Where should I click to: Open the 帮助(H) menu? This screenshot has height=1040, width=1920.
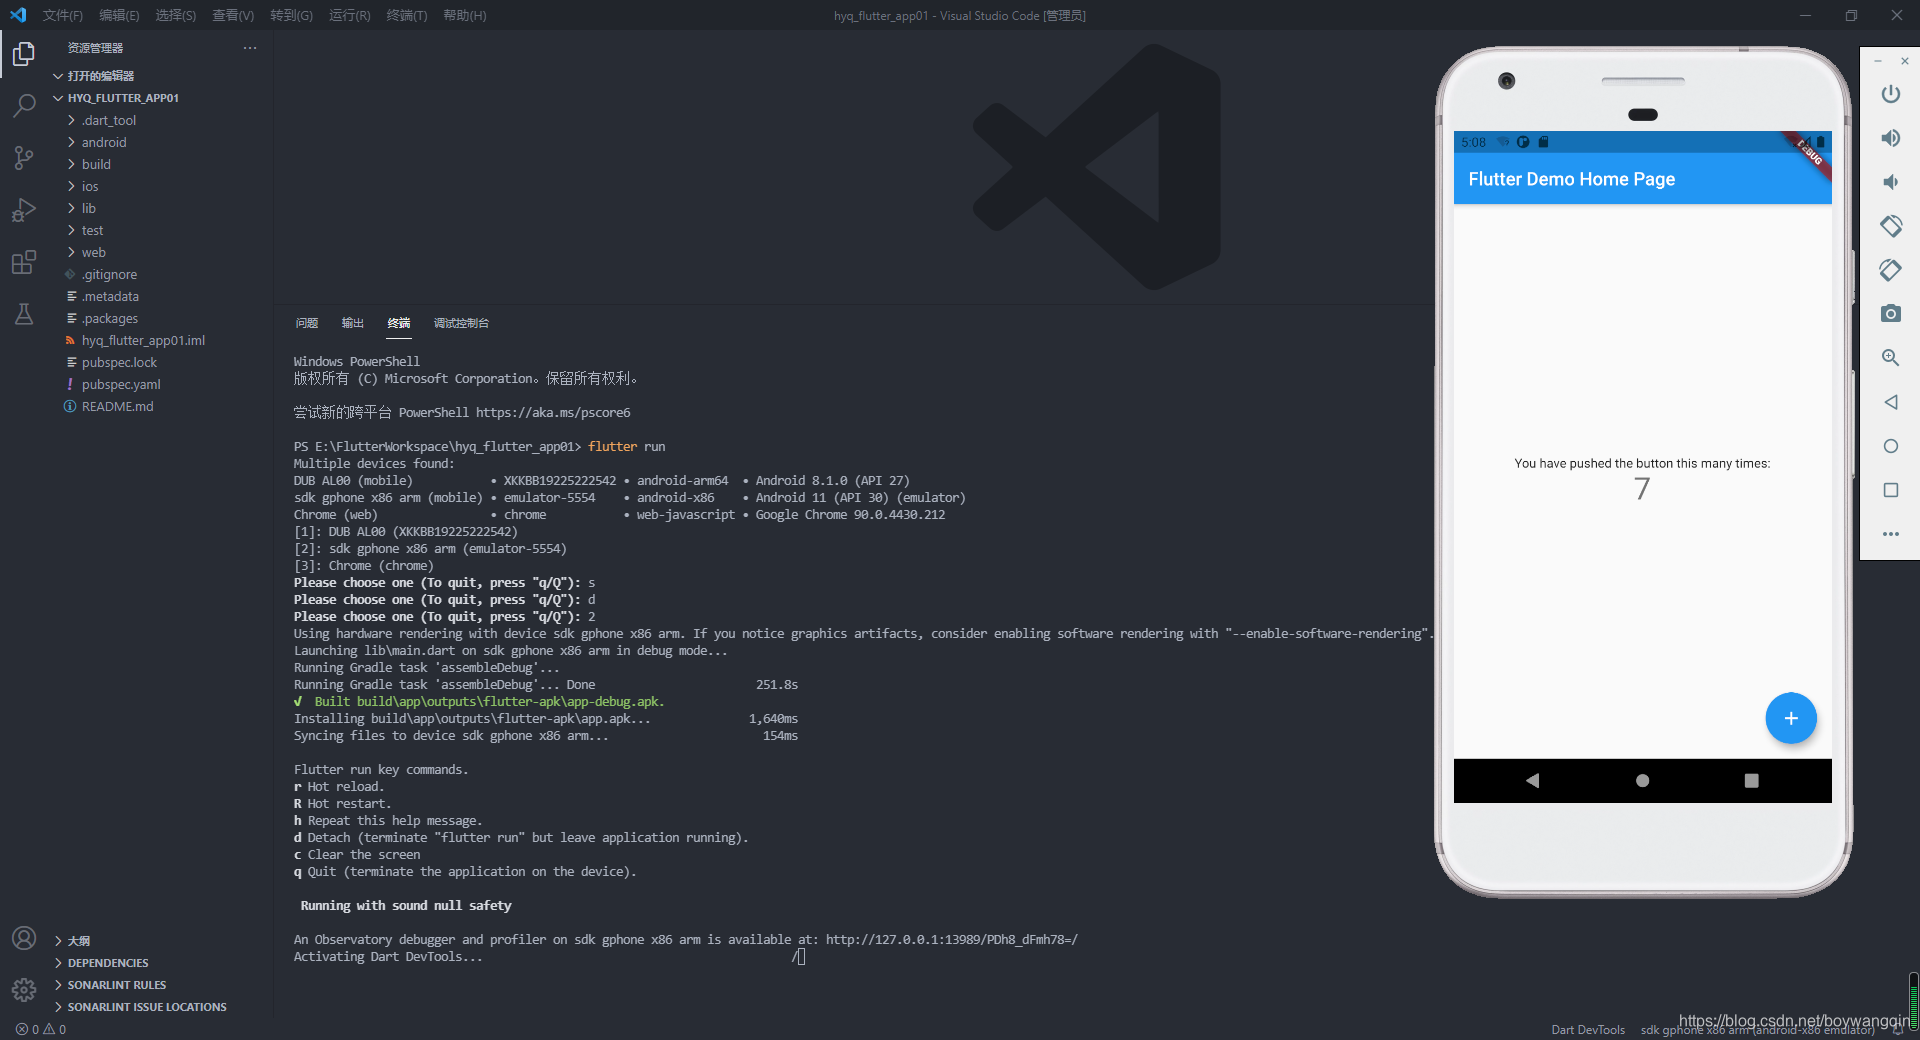click(465, 15)
